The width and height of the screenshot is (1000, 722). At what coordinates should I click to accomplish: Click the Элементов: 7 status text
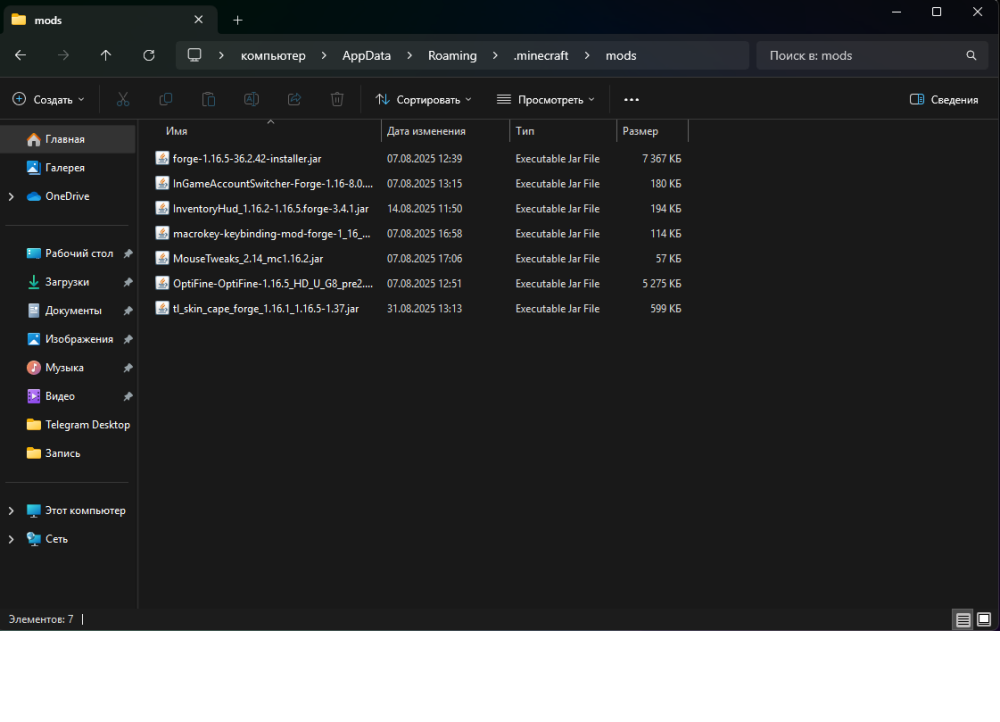click(x=41, y=619)
